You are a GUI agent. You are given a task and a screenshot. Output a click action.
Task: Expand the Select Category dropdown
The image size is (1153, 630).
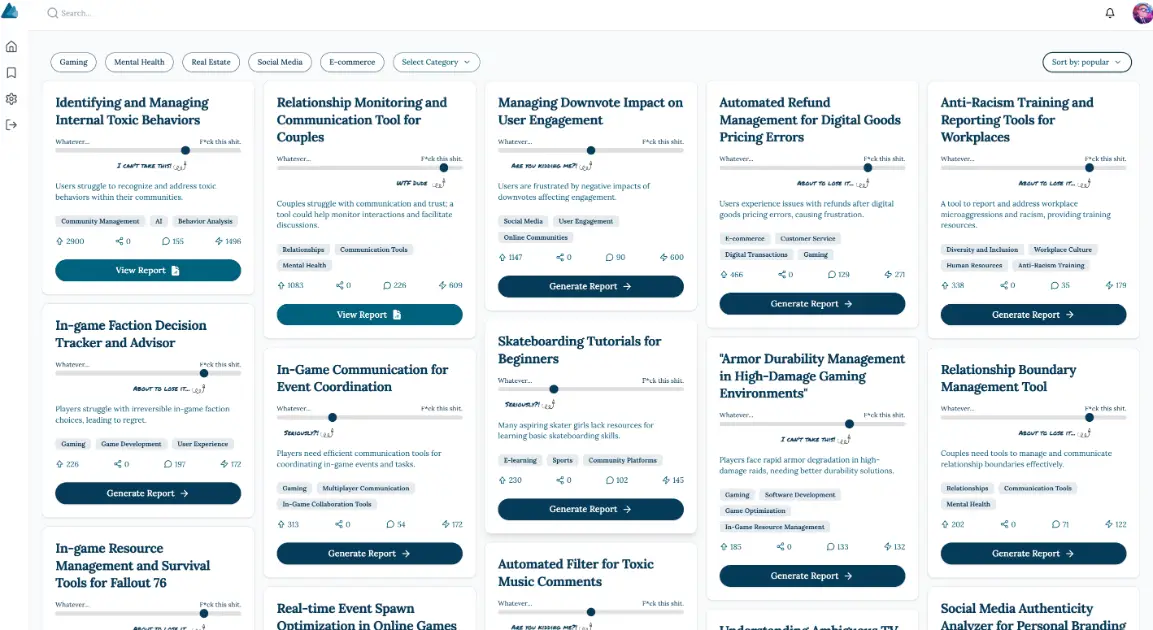[436, 62]
